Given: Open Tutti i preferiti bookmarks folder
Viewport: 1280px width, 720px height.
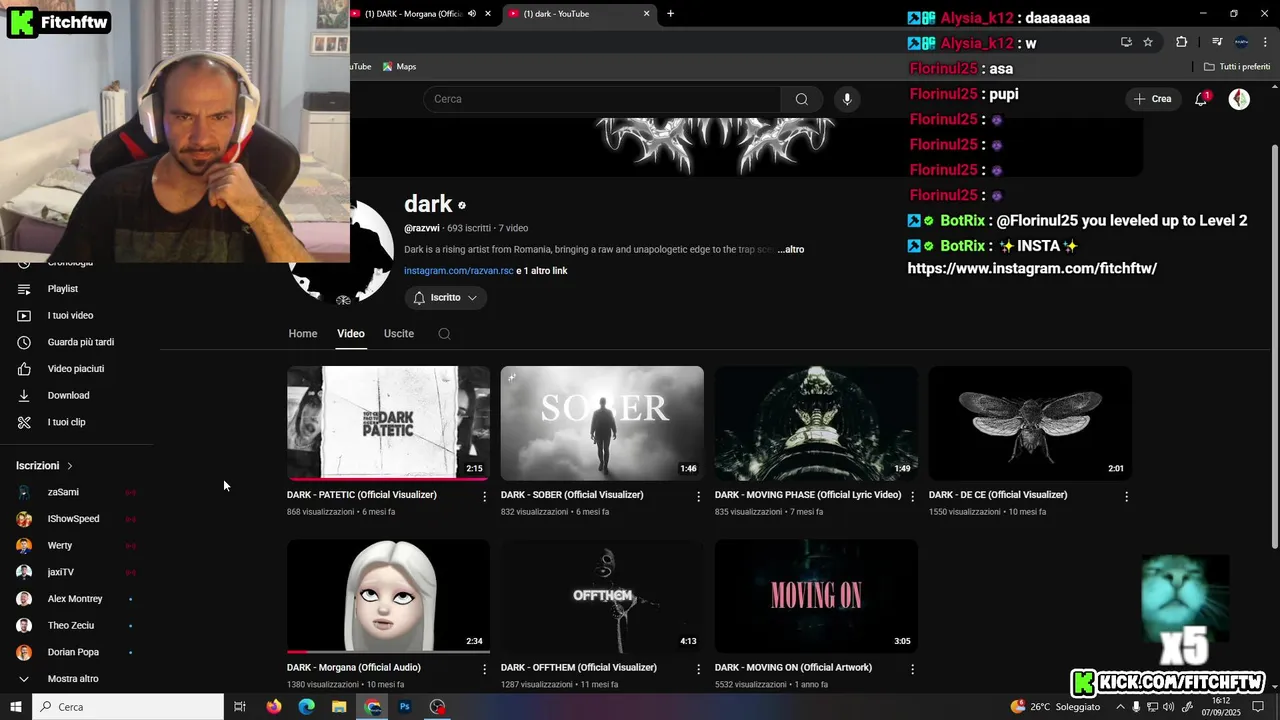Looking at the screenshot, I should (1237, 67).
